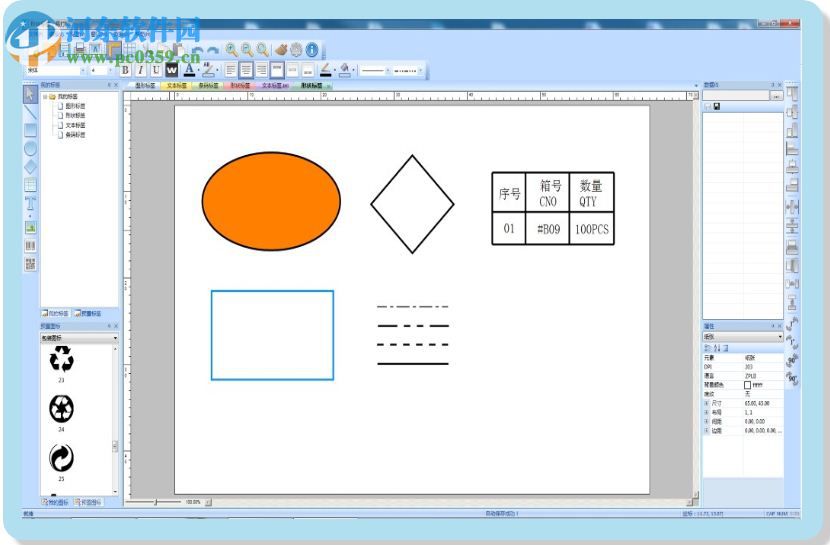This screenshot has height=545, width=830.
Task: Click the third magnifier zoom-fit icon
Action: [262, 50]
